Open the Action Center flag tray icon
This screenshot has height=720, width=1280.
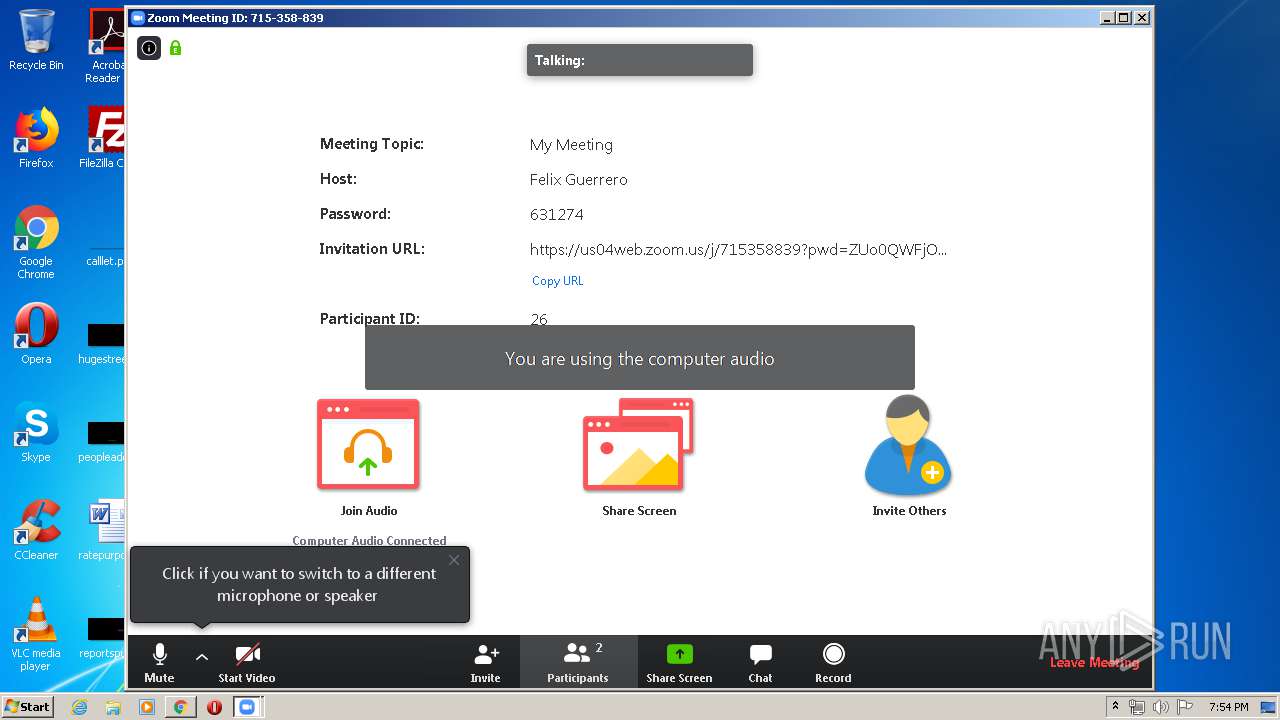pos(1184,707)
